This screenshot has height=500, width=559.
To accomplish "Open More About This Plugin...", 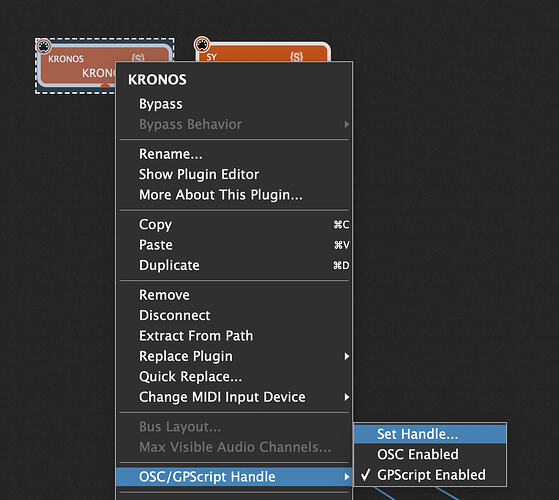I will (x=234, y=195).
